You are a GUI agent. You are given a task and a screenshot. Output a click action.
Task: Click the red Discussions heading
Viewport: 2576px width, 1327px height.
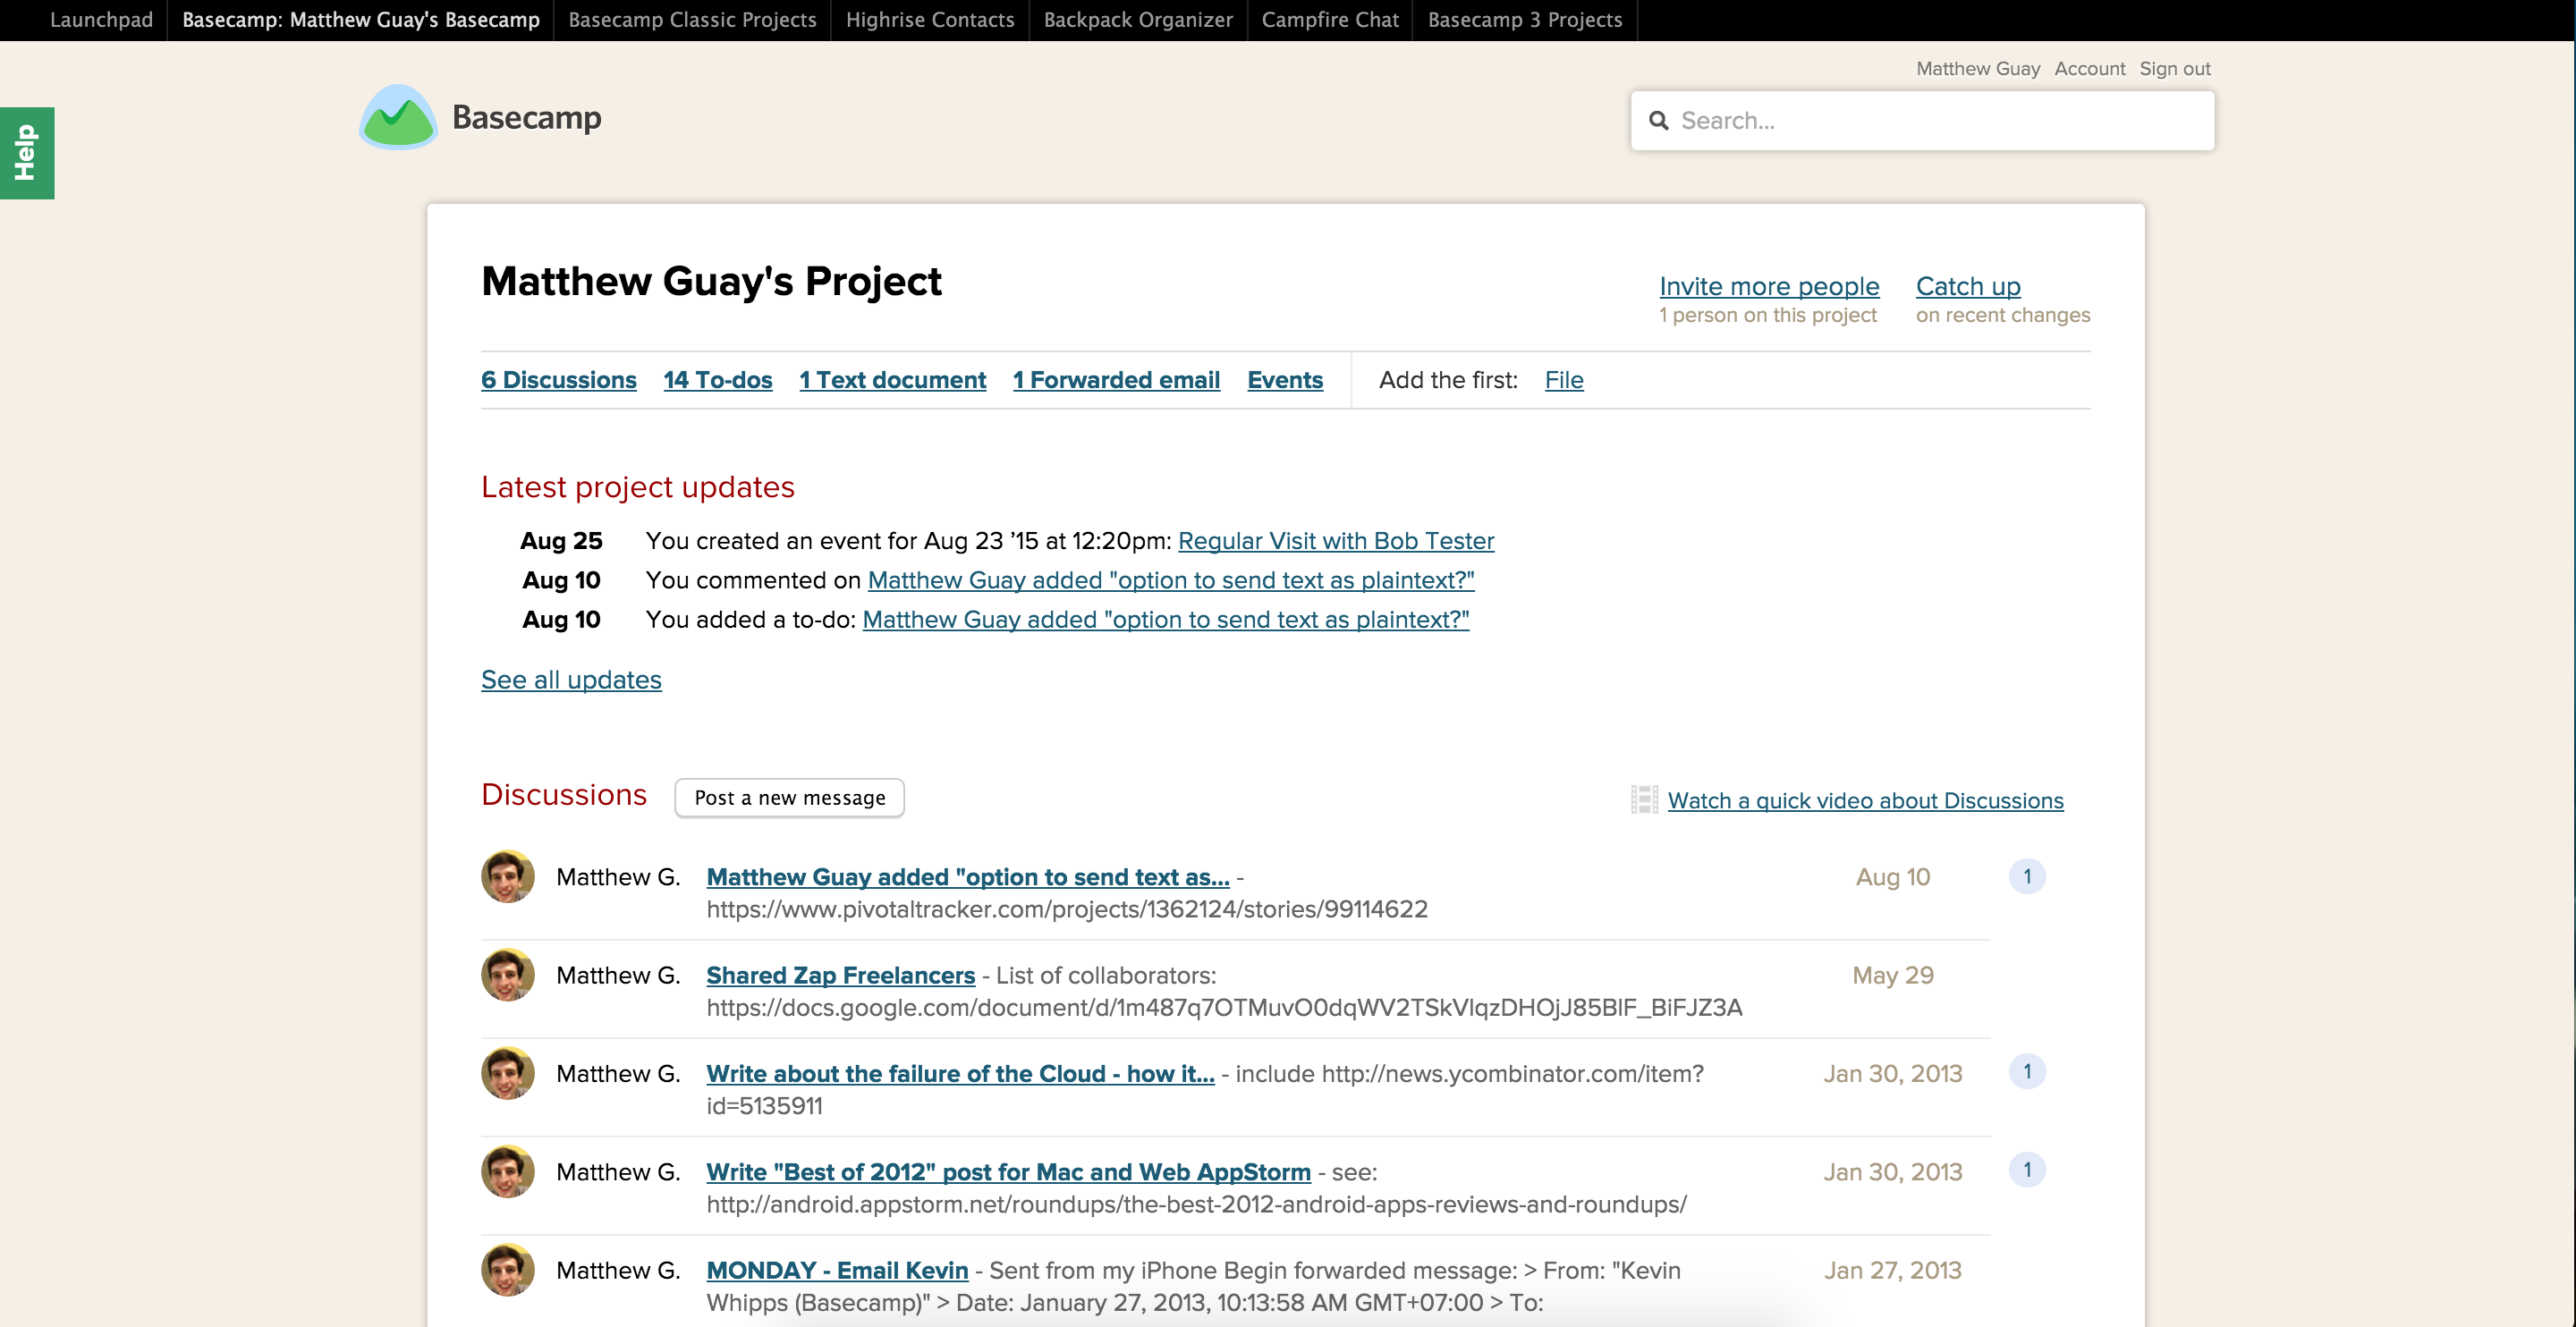click(564, 795)
